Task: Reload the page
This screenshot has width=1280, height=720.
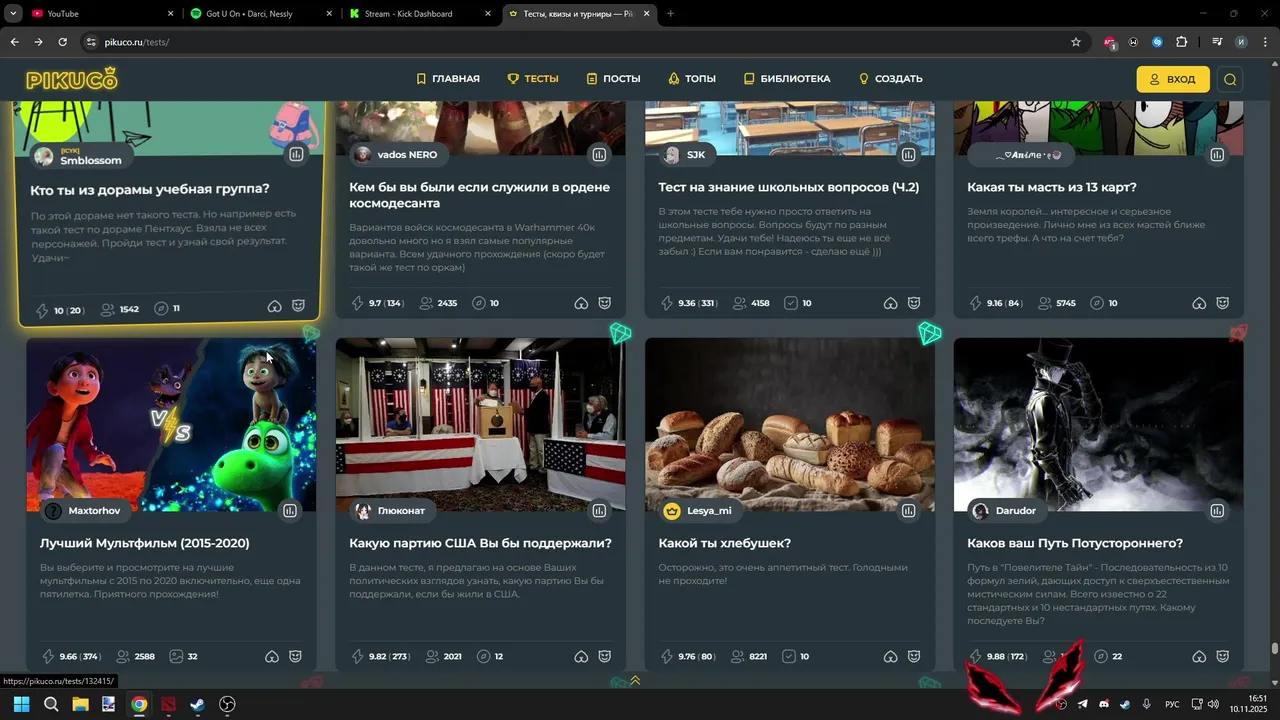Action: pyautogui.click(x=62, y=42)
